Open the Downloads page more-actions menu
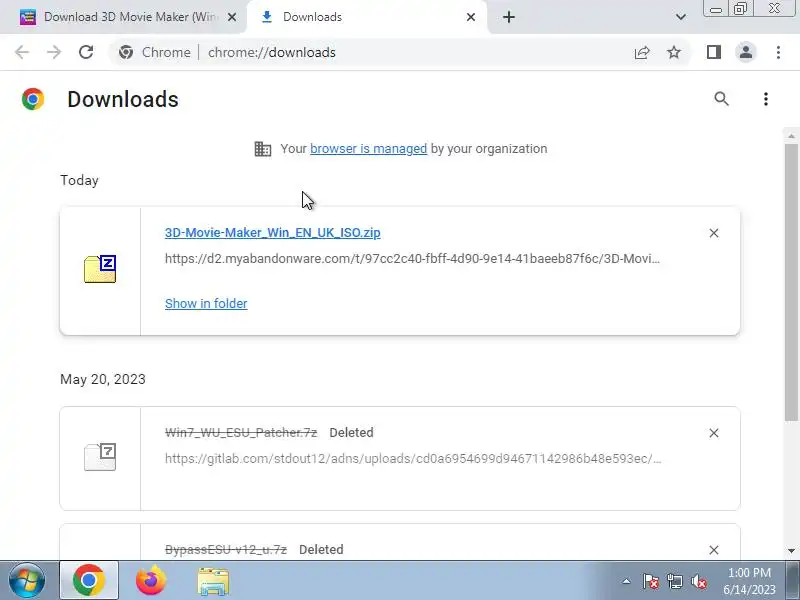The height and width of the screenshot is (600, 800). click(x=765, y=98)
